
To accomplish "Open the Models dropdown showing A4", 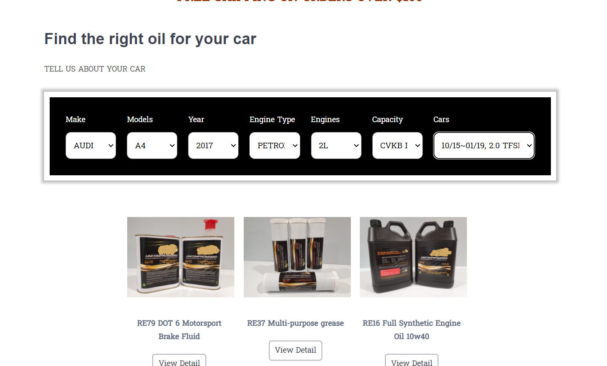I will tap(152, 146).
